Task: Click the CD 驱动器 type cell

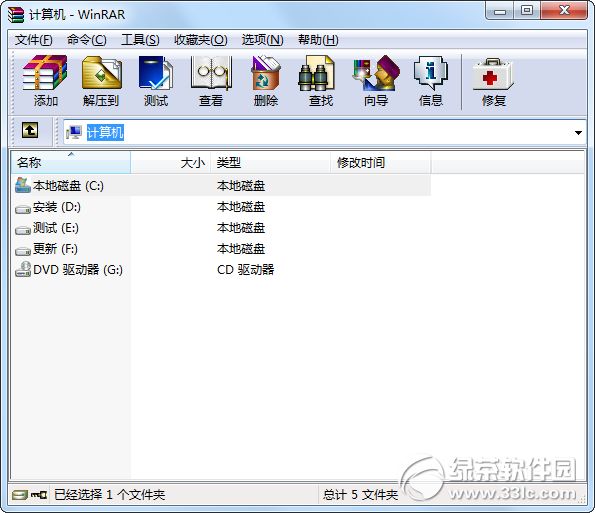Action: tap(246, 269)
